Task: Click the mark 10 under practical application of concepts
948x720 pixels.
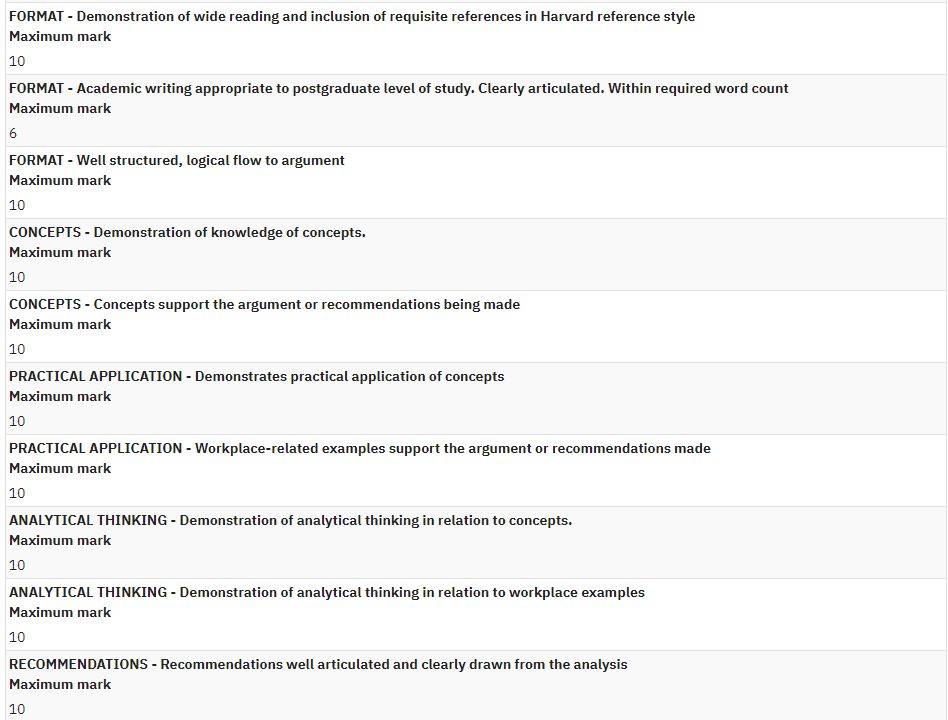Action: pos(17,421)
